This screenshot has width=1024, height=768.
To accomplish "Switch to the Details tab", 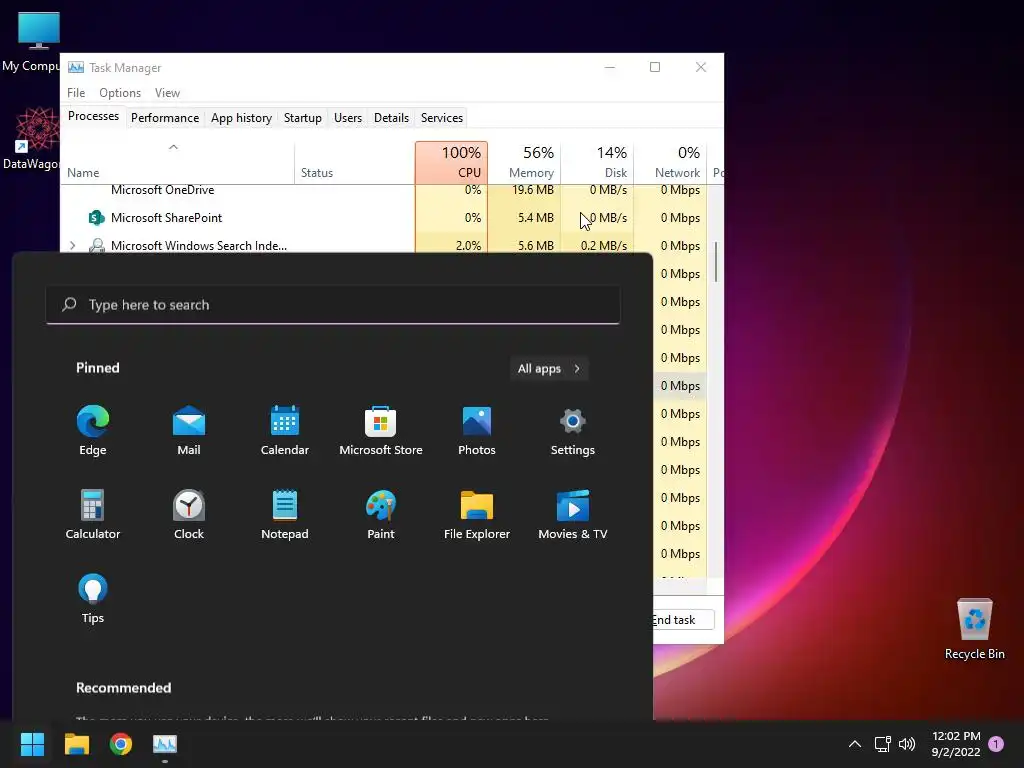I will click(x=391, y=118).
